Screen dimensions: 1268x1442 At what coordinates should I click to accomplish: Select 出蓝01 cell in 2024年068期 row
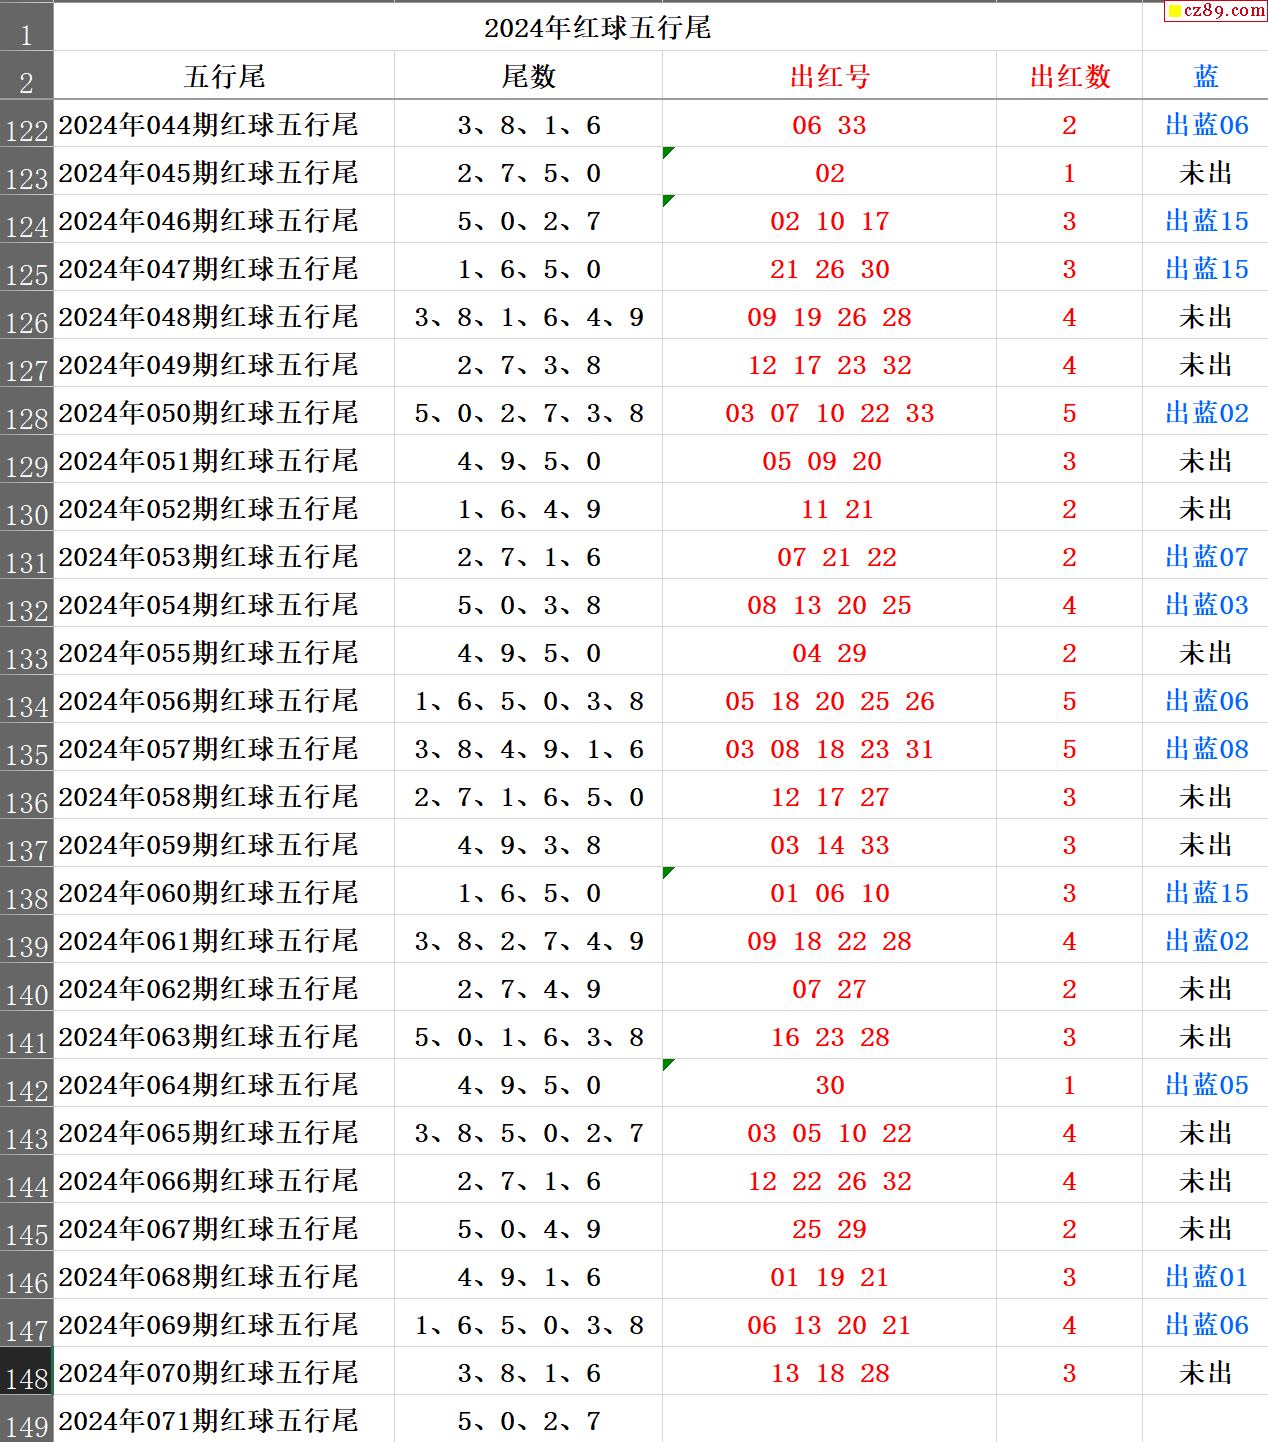pos(1205,1276)
